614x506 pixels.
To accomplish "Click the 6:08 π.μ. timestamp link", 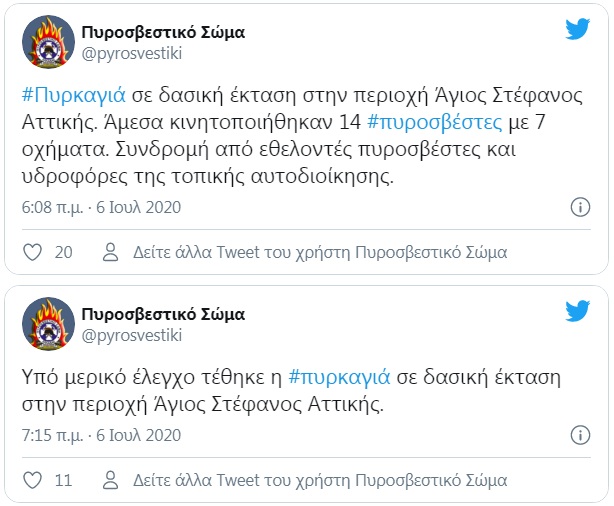I will [101, 207].
